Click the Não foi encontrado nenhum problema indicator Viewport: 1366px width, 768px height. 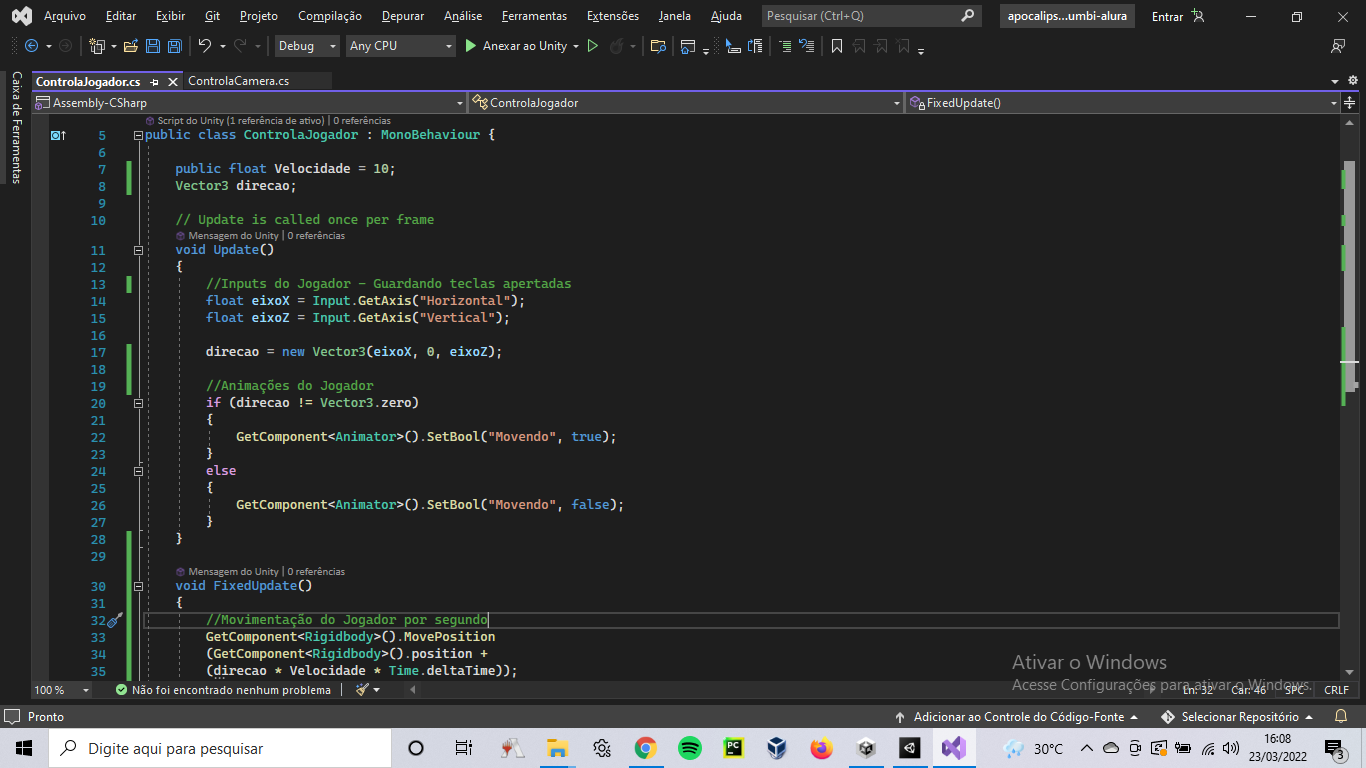(x=223, y=690)
